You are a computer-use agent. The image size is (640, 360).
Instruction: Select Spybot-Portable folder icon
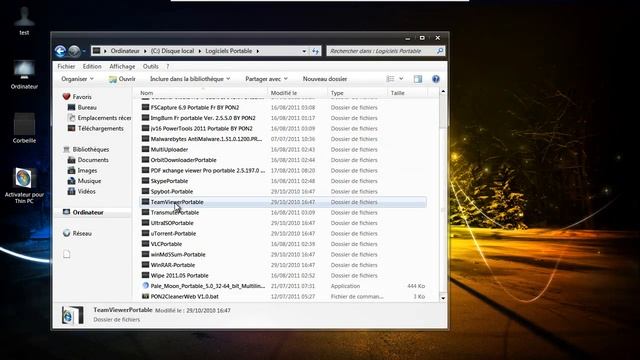pos(145,191)
